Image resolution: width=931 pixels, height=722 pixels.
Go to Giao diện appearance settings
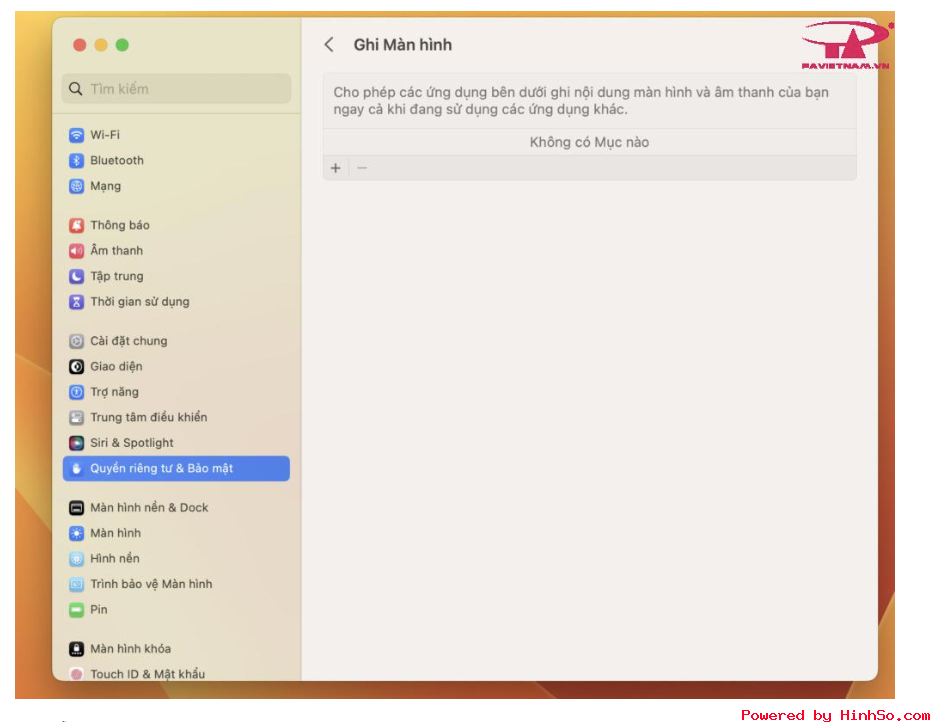point(116,367)
